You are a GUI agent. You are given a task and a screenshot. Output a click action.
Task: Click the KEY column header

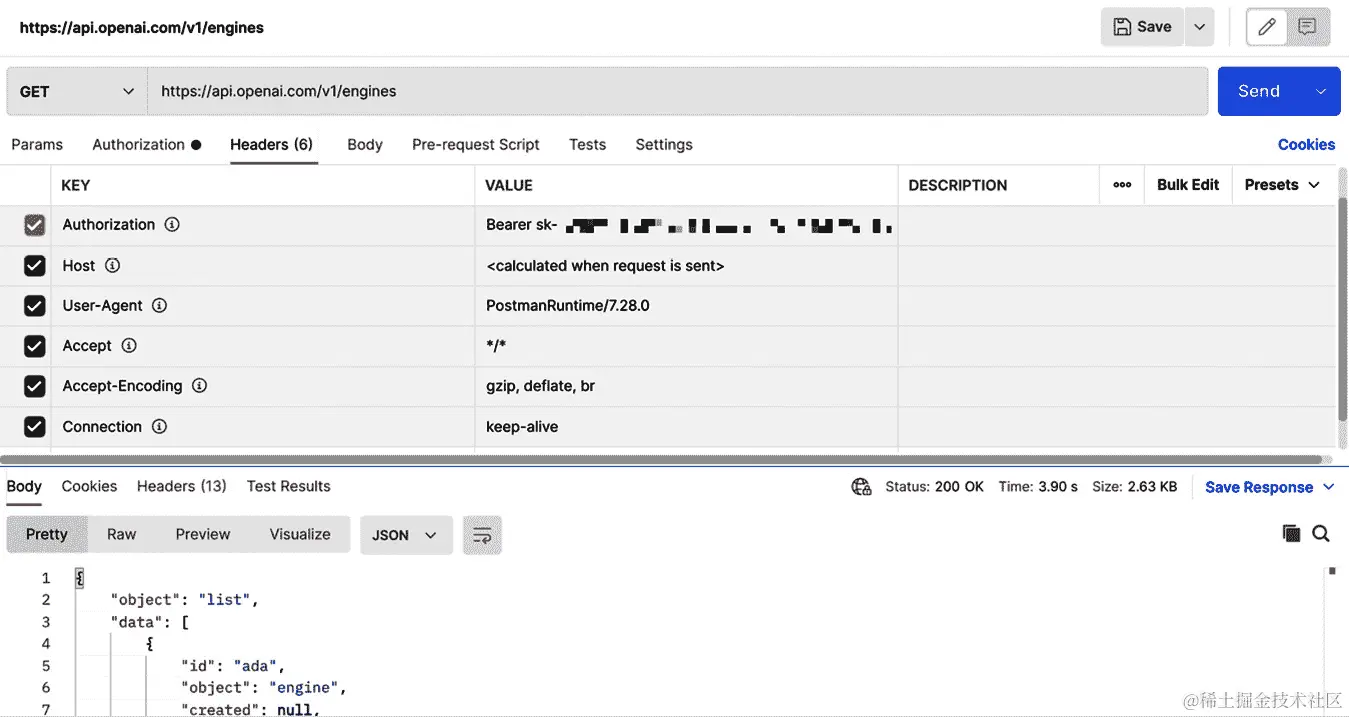(x=76, y=185)
